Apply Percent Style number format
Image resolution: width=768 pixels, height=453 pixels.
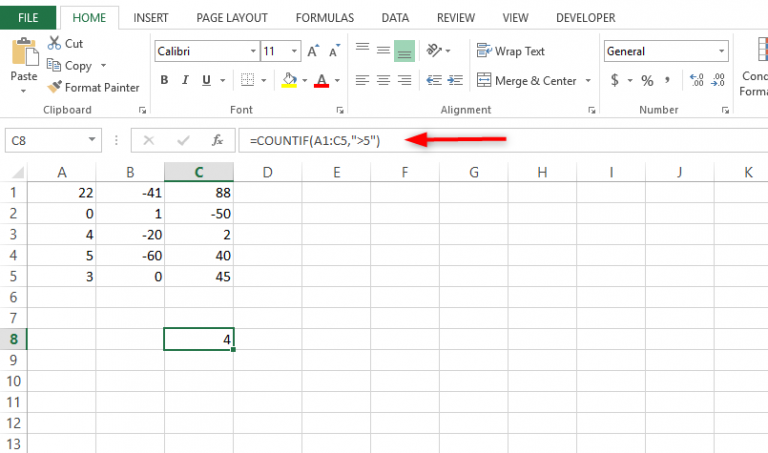point(647,80)
